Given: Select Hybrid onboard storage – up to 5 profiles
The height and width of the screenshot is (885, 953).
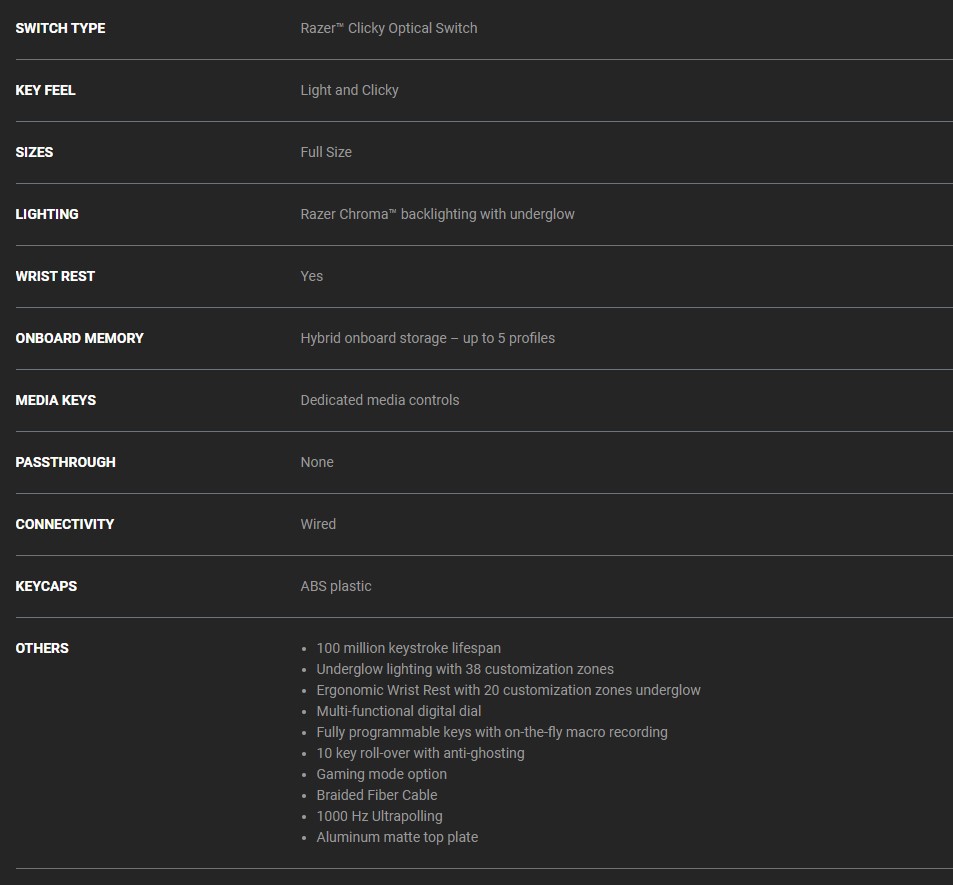Looking at the screenshot, I should pos(428,338).
